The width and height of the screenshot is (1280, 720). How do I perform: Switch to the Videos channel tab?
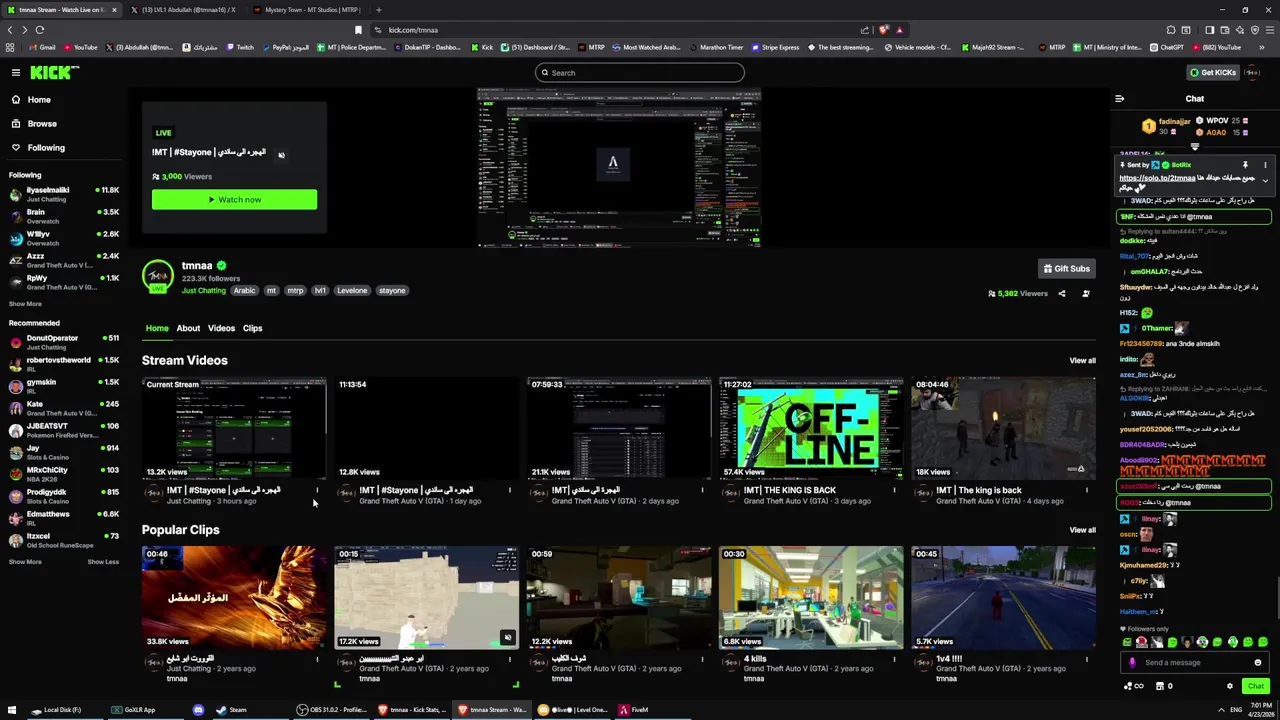[221, 328]
